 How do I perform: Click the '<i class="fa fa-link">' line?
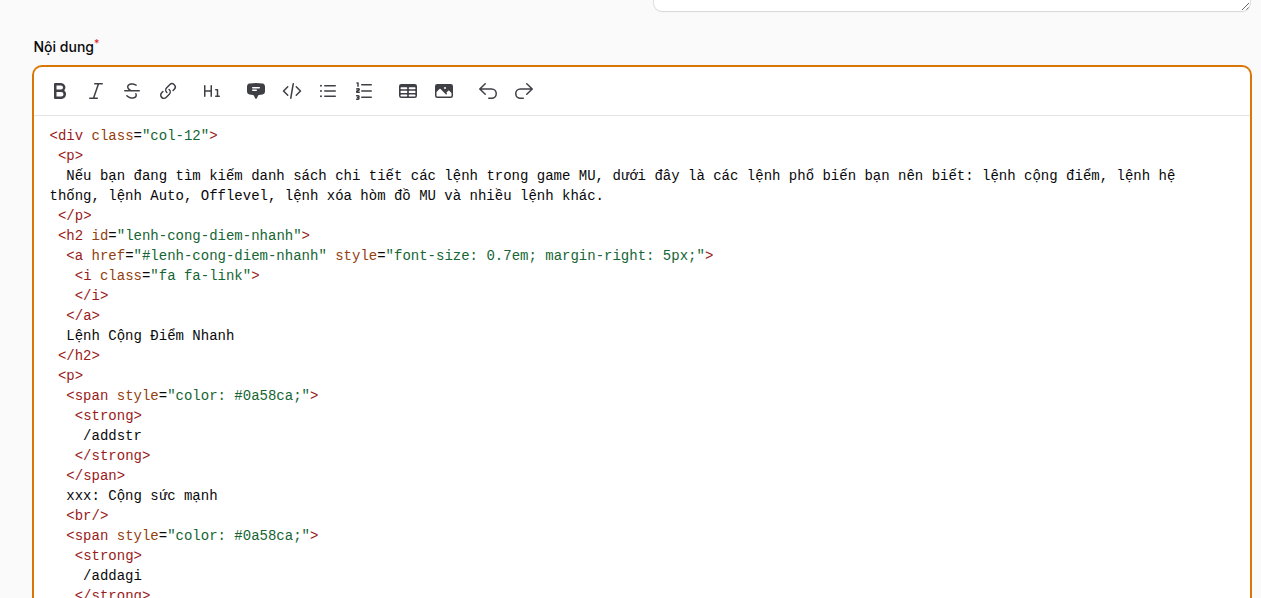(167, 275)
